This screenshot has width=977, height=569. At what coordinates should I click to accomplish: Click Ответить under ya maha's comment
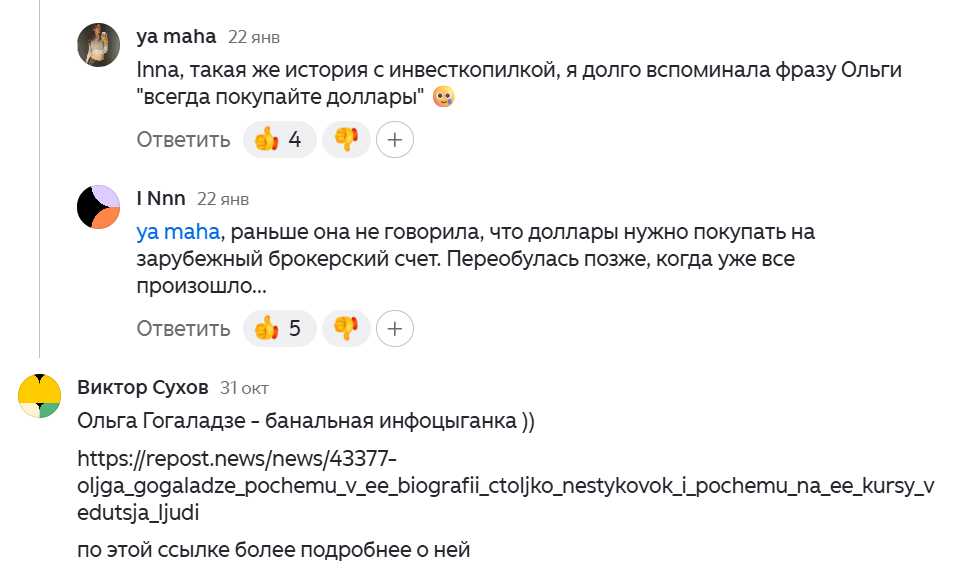[x=184, y=140]
